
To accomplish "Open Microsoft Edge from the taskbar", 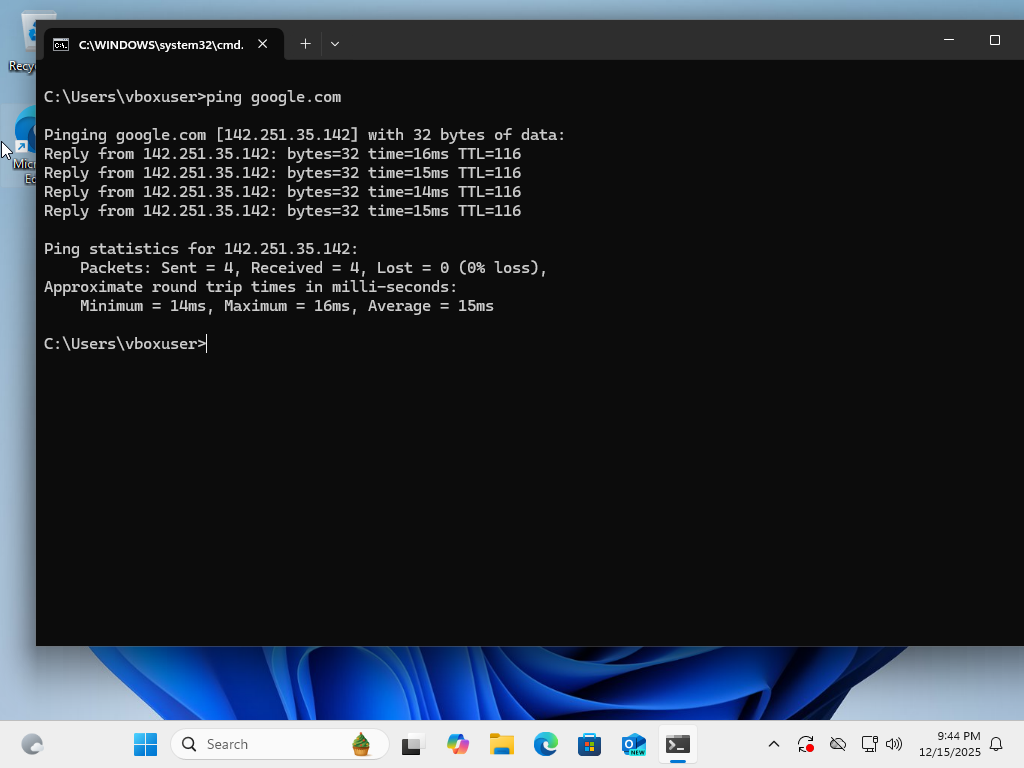I will [x=545, y=744].
